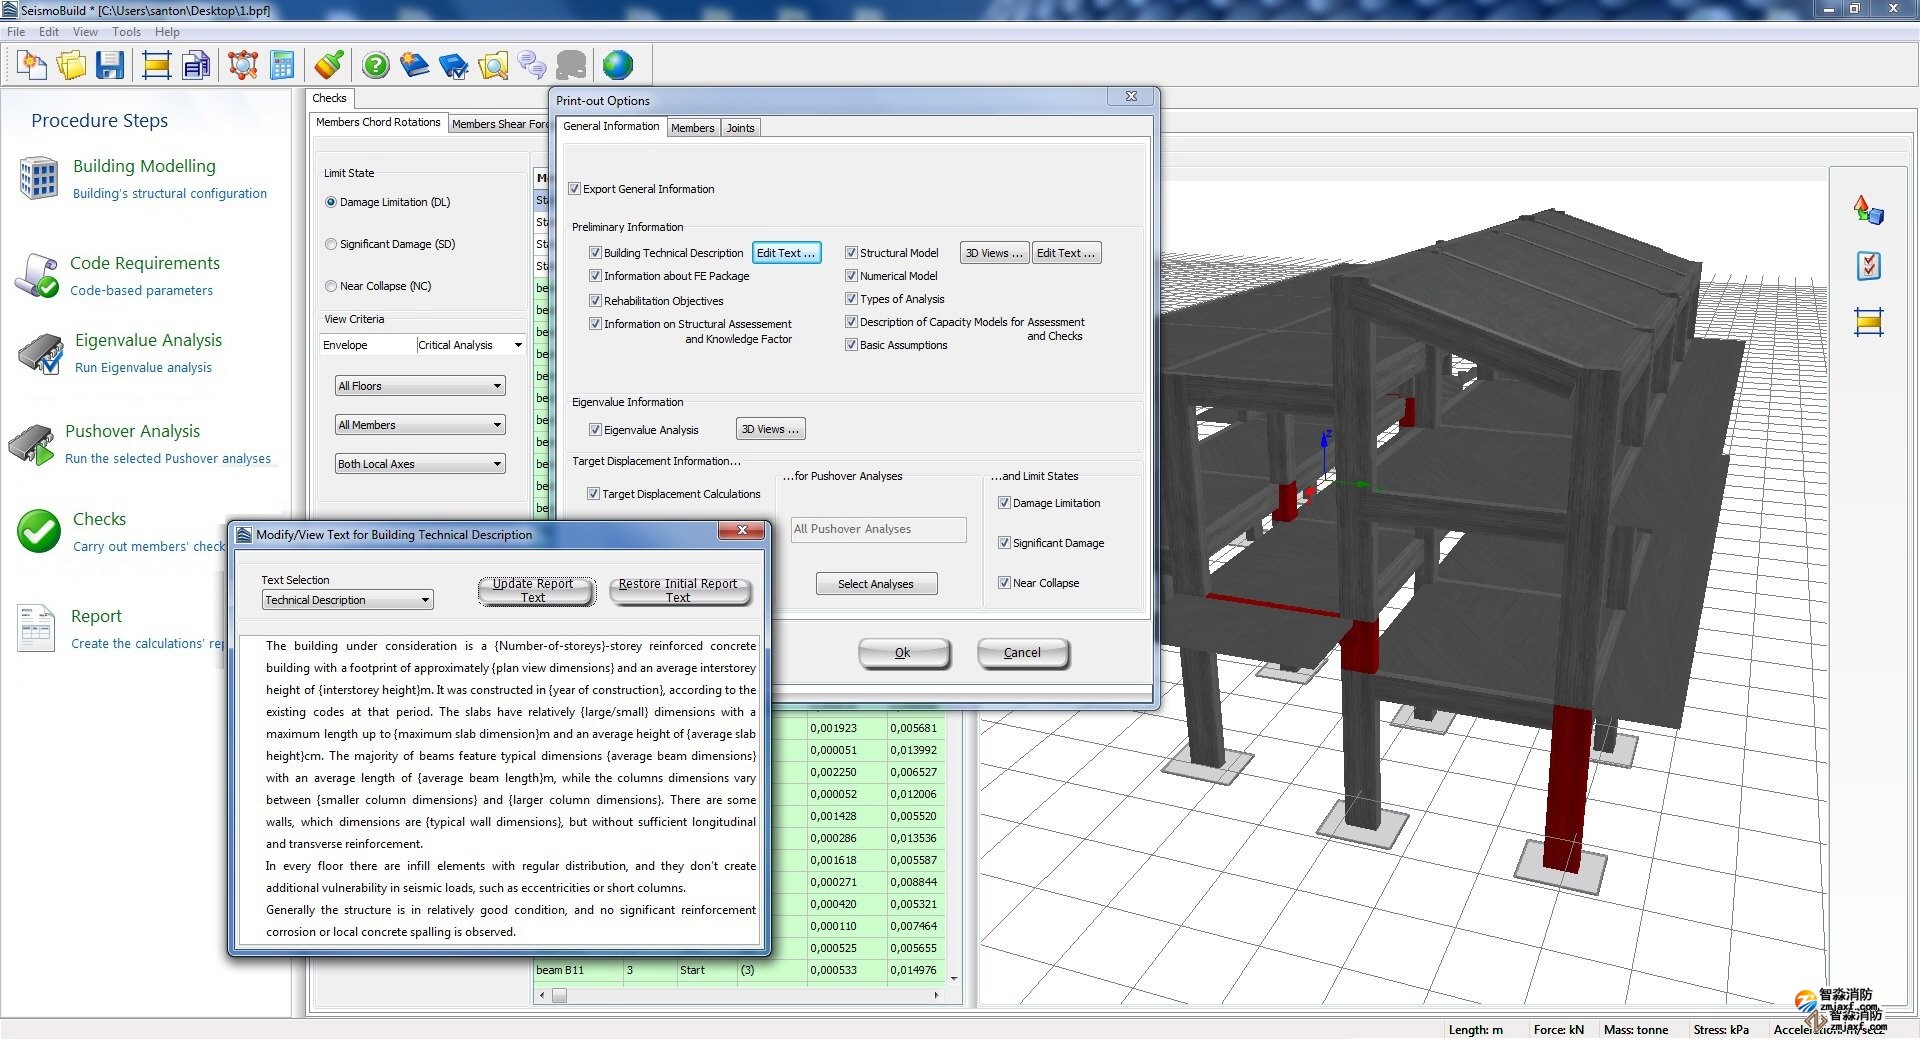
Task: Click the Pushover Analysis step icon
Action: pos(32,445)
